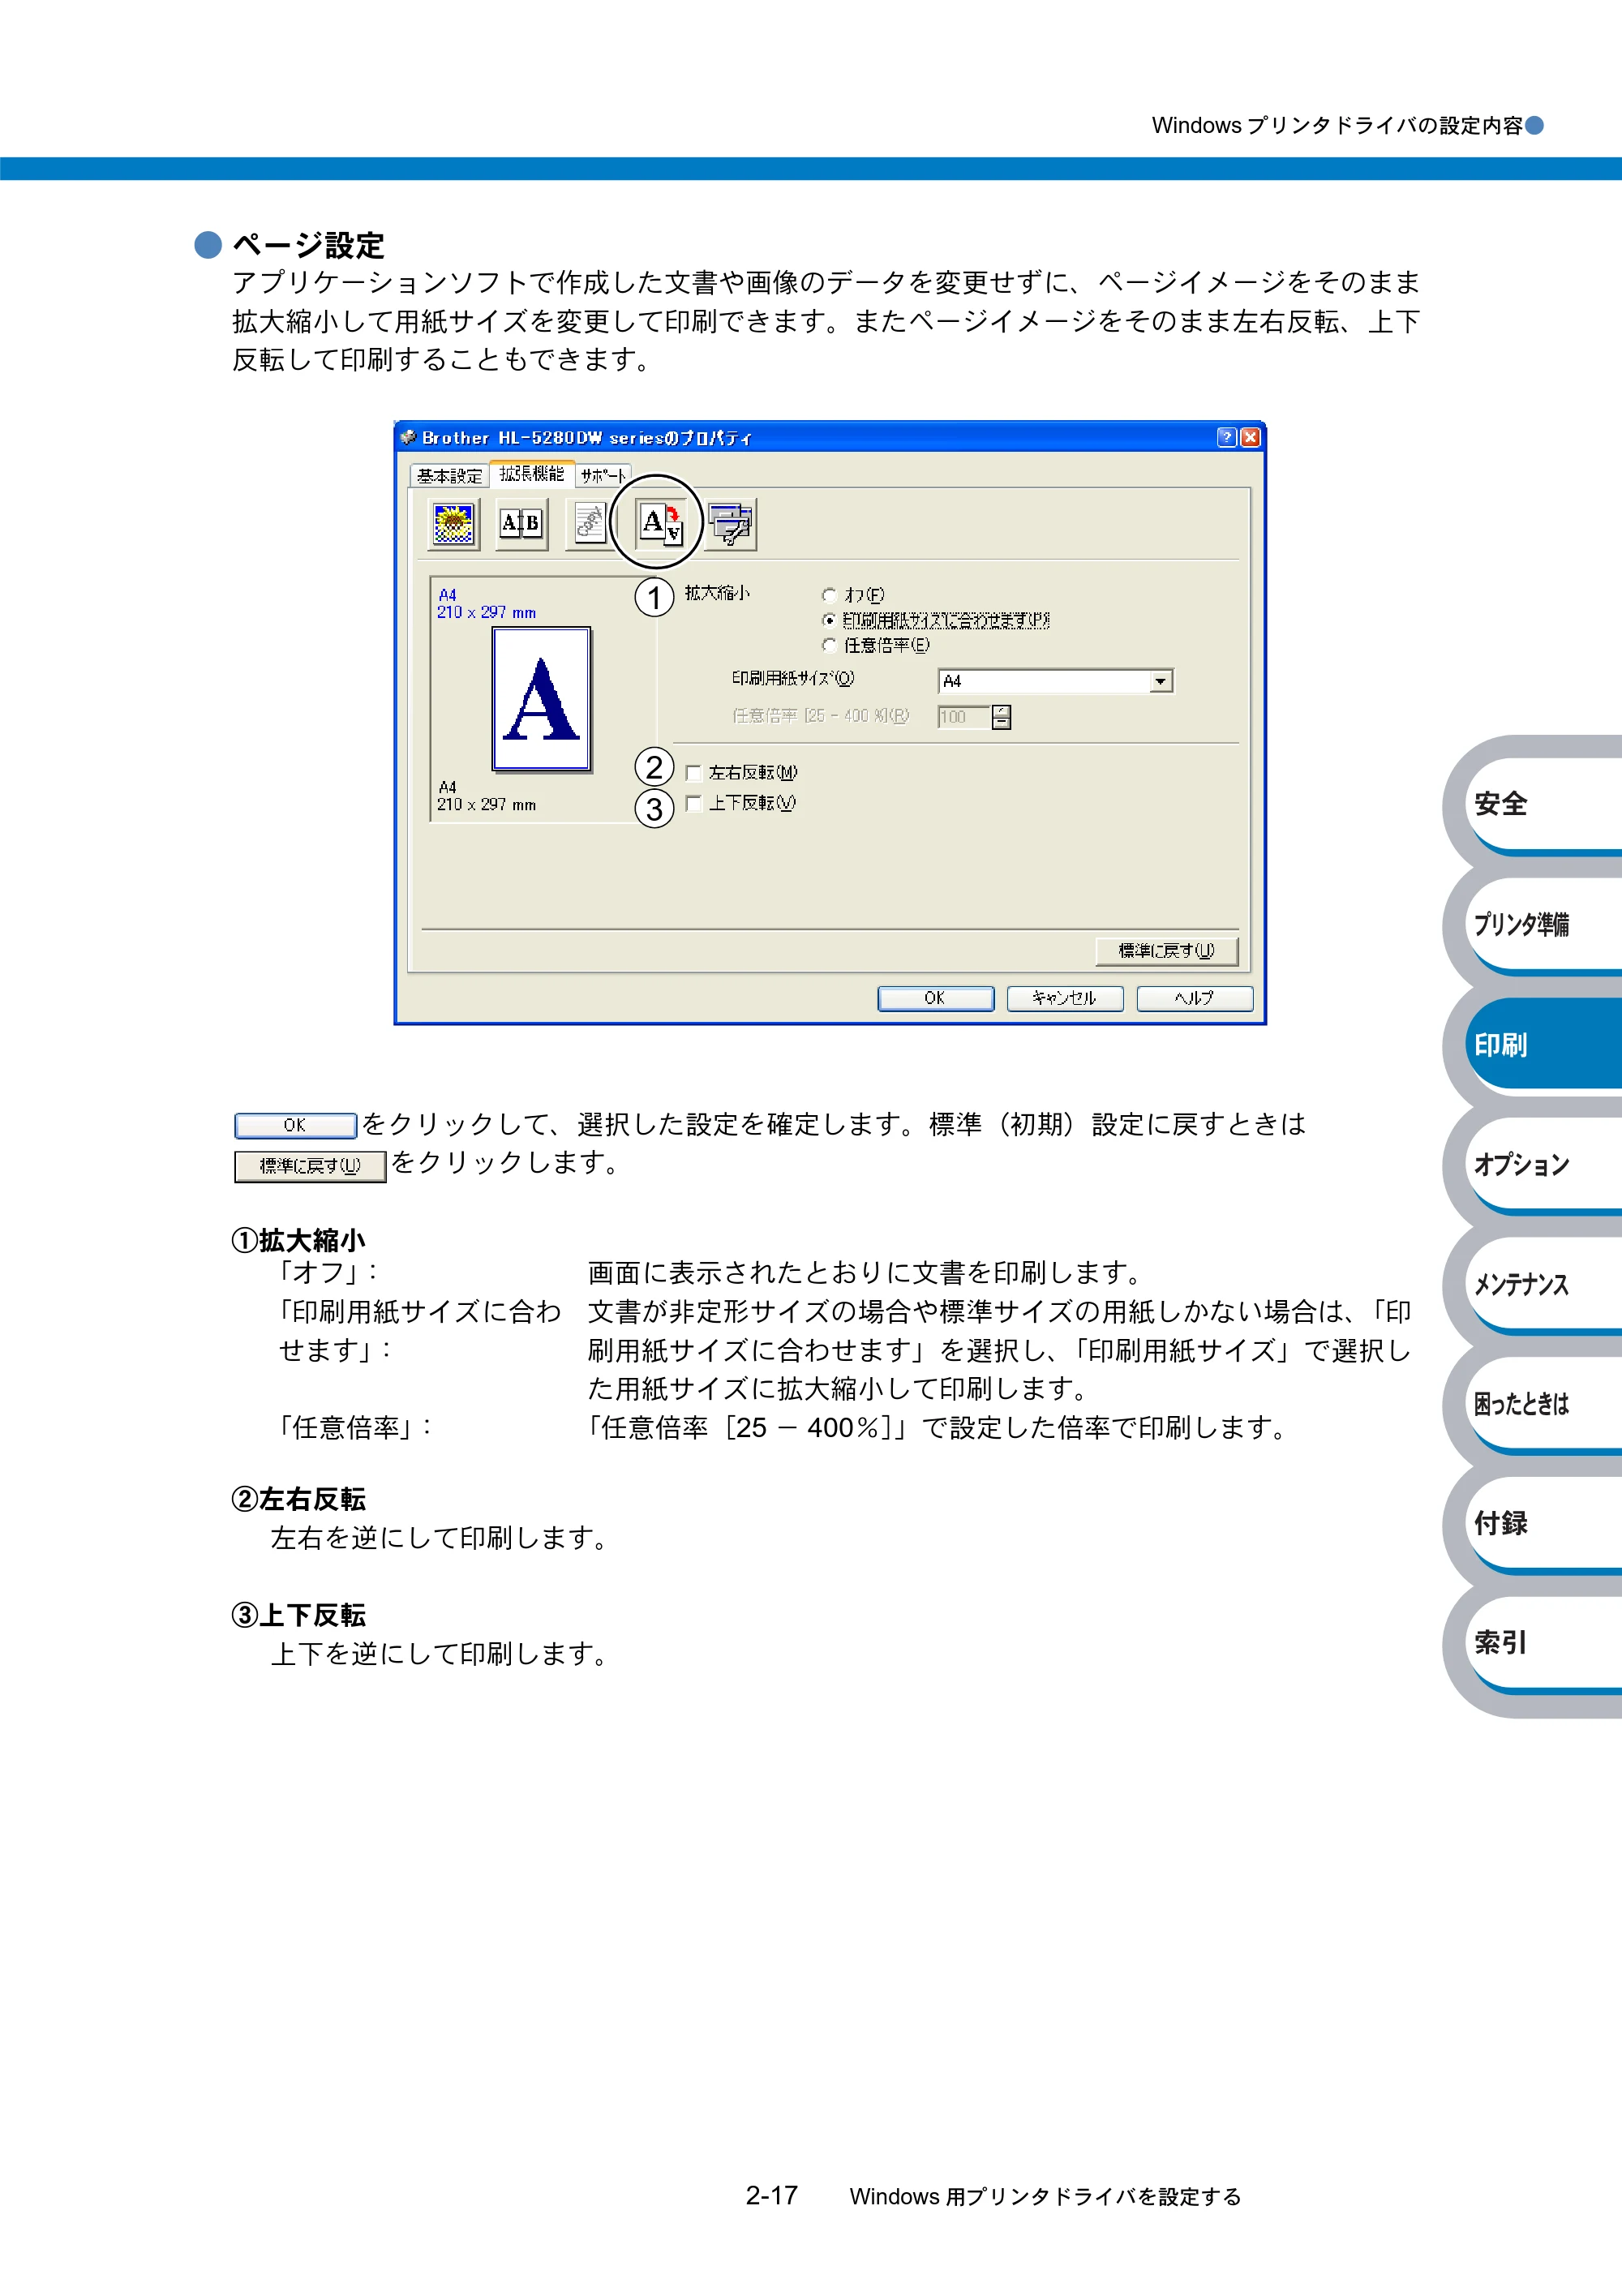Select the duplex A|B printing icon
The image size is (1622, 2296).
[x=521, y=523]
